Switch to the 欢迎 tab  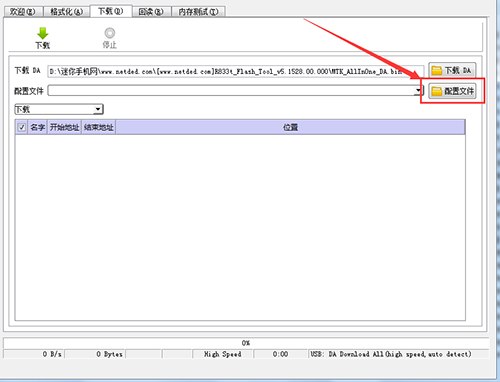(23, 12)
